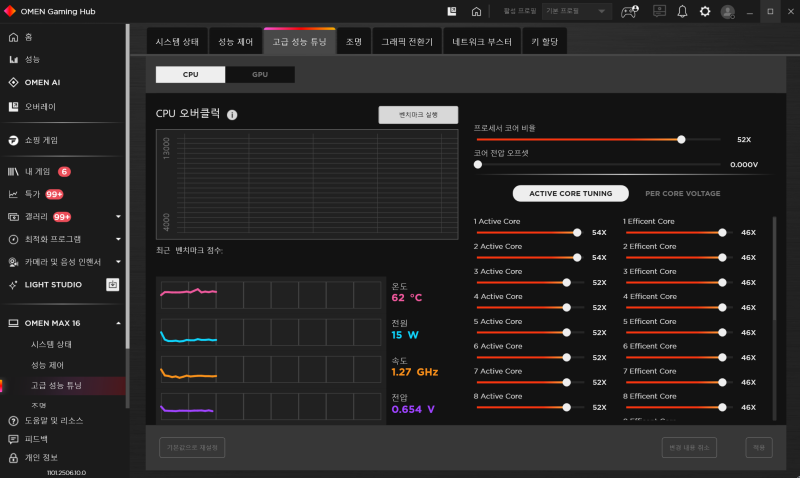Expand the Gallery submenu arrow
The width and height of the screenshot is (800, 478).
pos(118,217)
